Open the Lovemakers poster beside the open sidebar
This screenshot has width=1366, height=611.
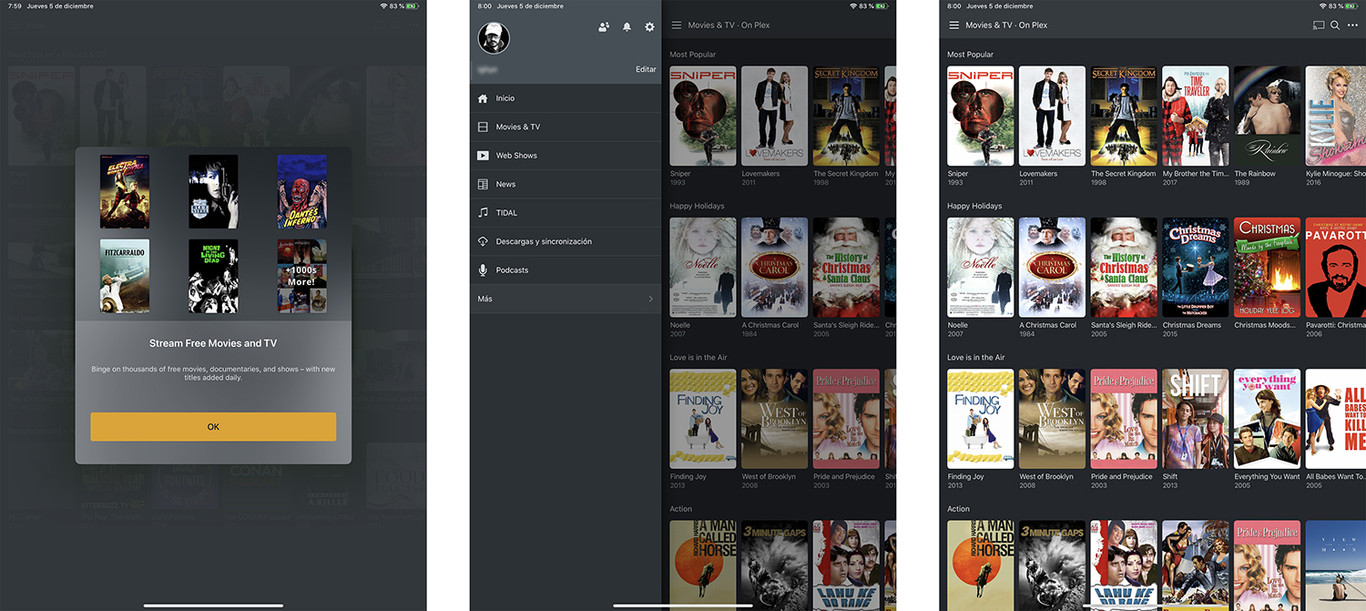[x=775, y=116]
